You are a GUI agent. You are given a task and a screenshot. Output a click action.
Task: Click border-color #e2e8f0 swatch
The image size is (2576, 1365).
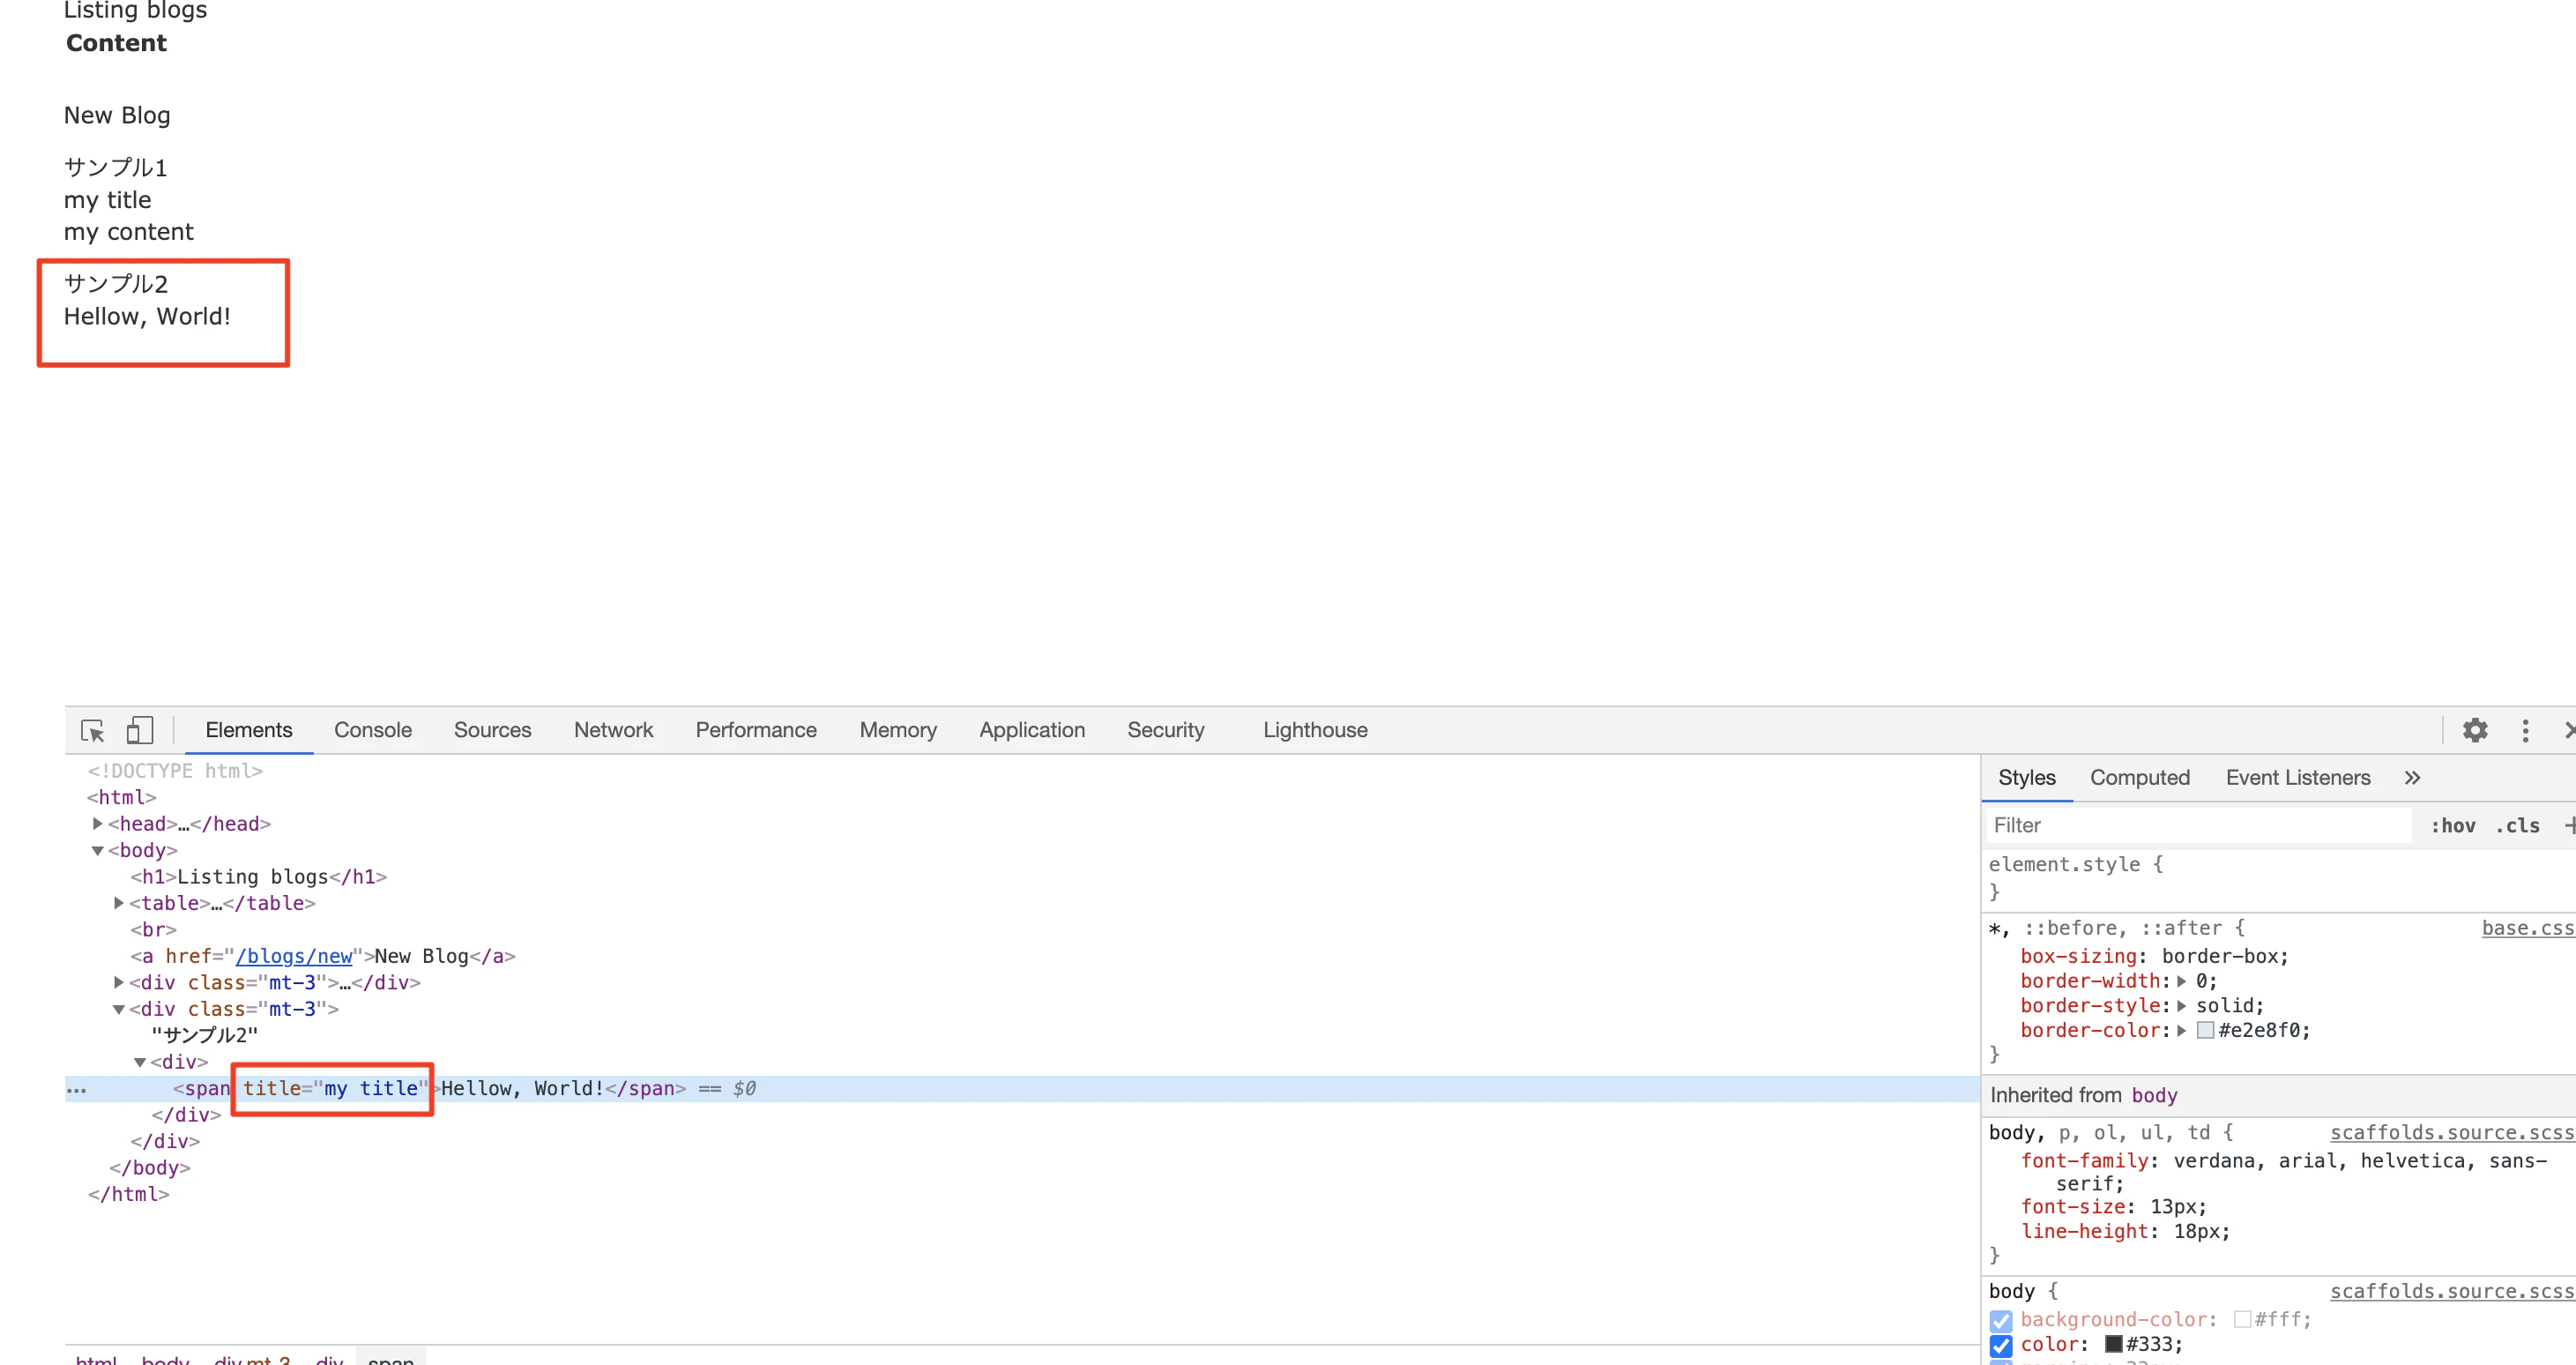coord(2205,1031)
